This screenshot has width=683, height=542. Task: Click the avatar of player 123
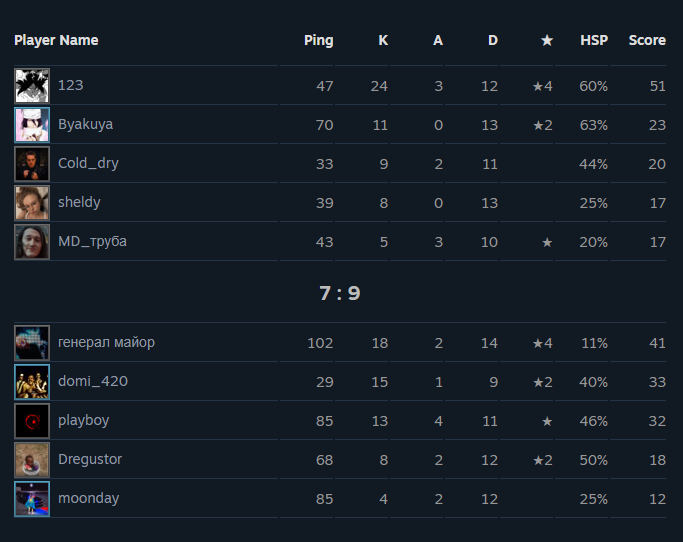click(x=32, y=86)
